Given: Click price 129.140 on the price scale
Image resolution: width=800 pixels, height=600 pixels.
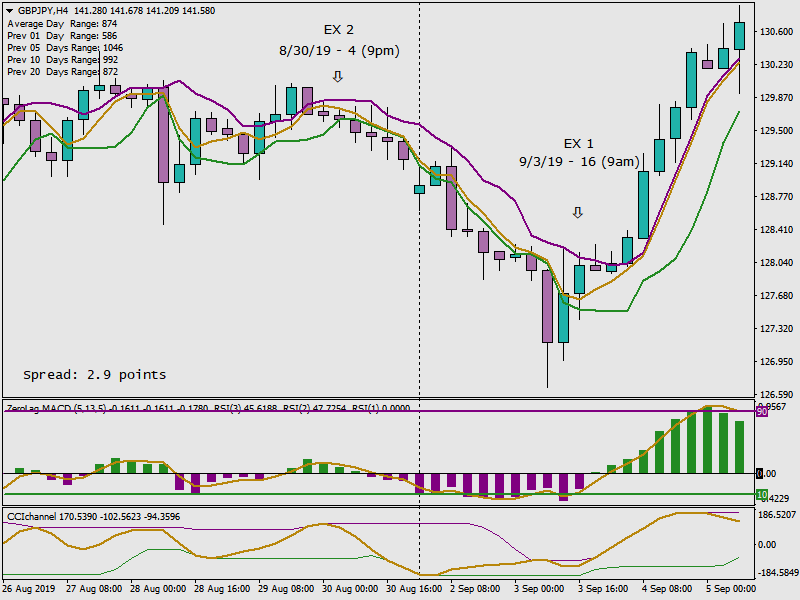Looking at the screenshot, I should (777, 164).
